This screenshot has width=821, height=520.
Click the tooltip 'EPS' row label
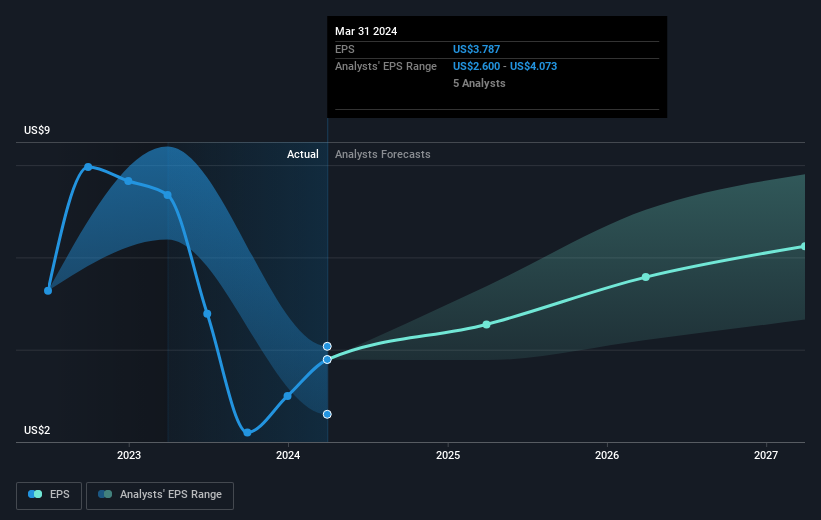(x=345, y=49)
